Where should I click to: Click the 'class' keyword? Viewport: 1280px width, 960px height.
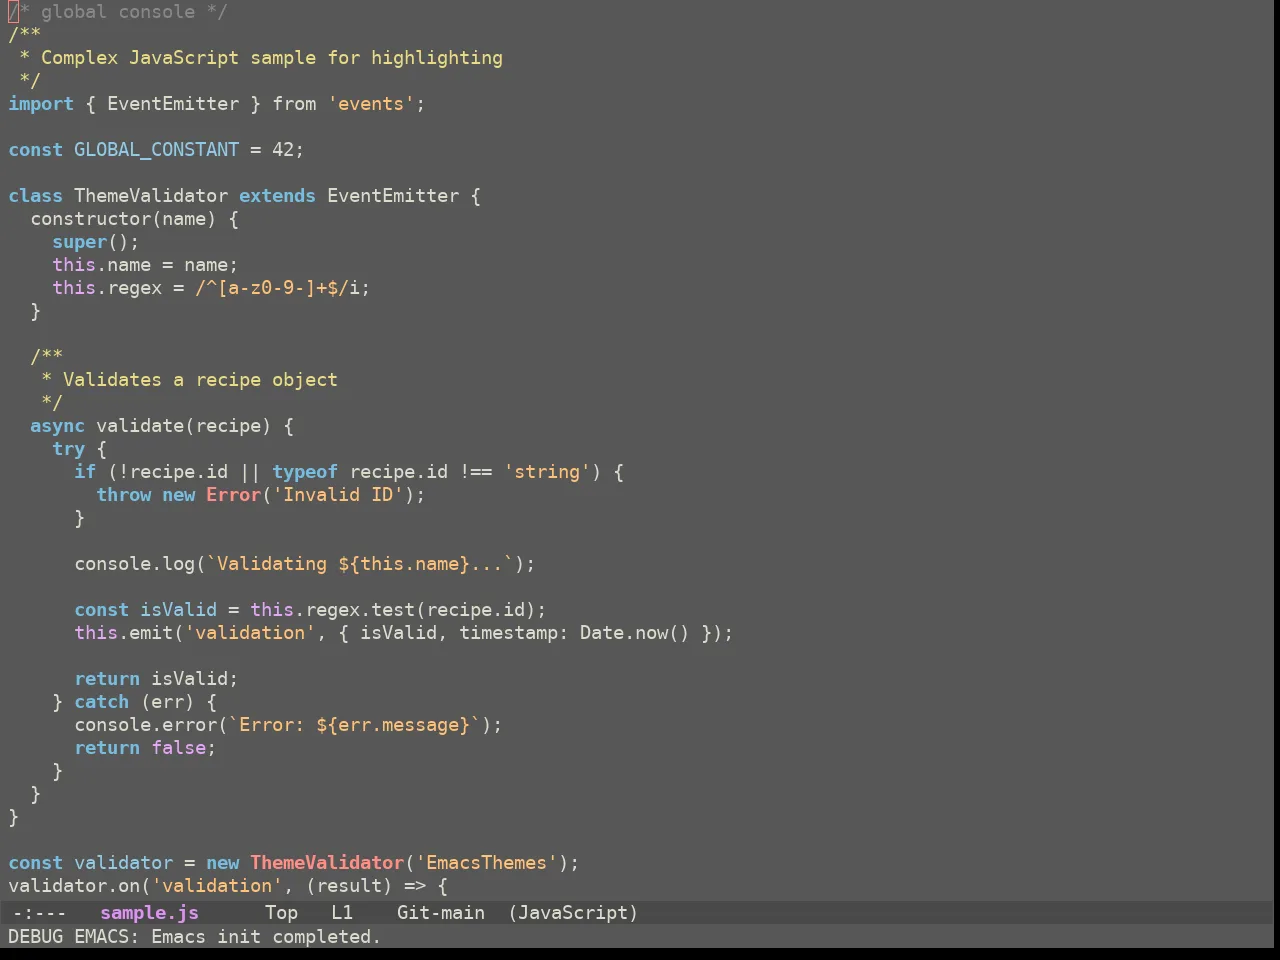coord(35,196)
